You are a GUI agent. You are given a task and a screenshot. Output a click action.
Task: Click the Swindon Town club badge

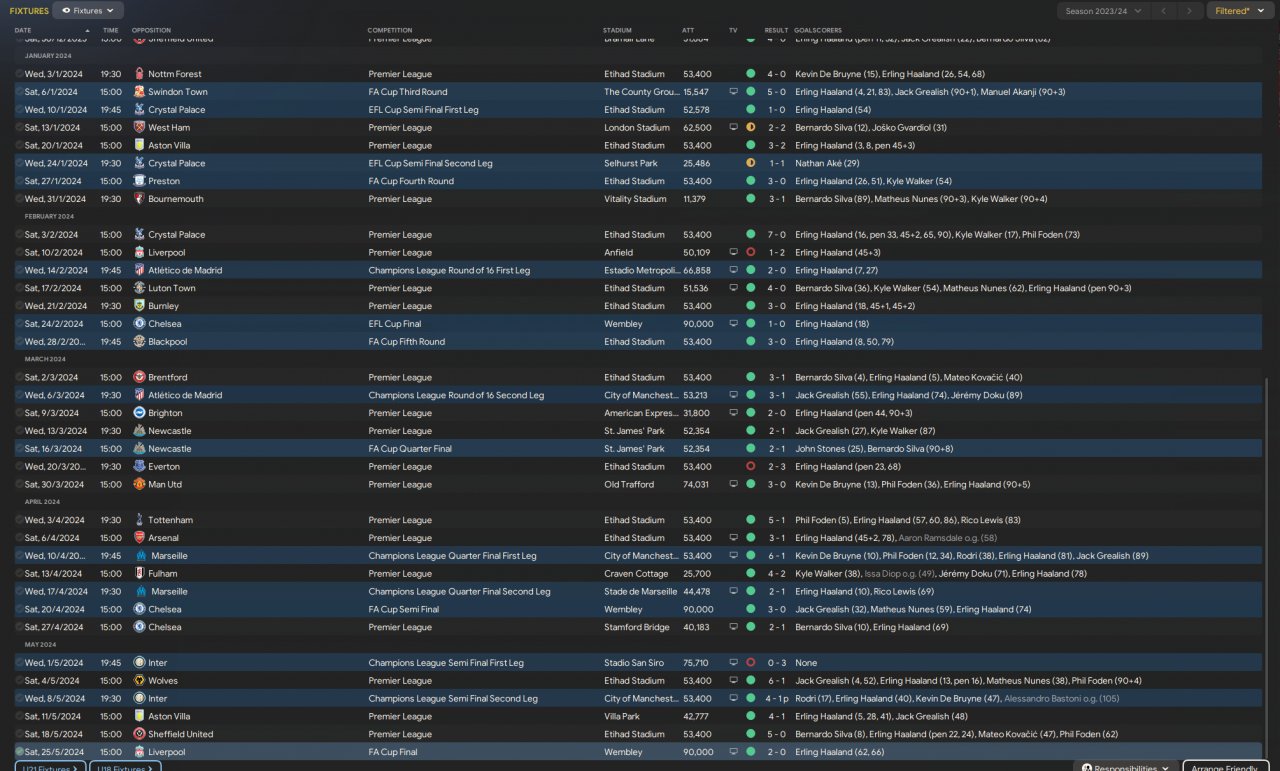(139, 92)
